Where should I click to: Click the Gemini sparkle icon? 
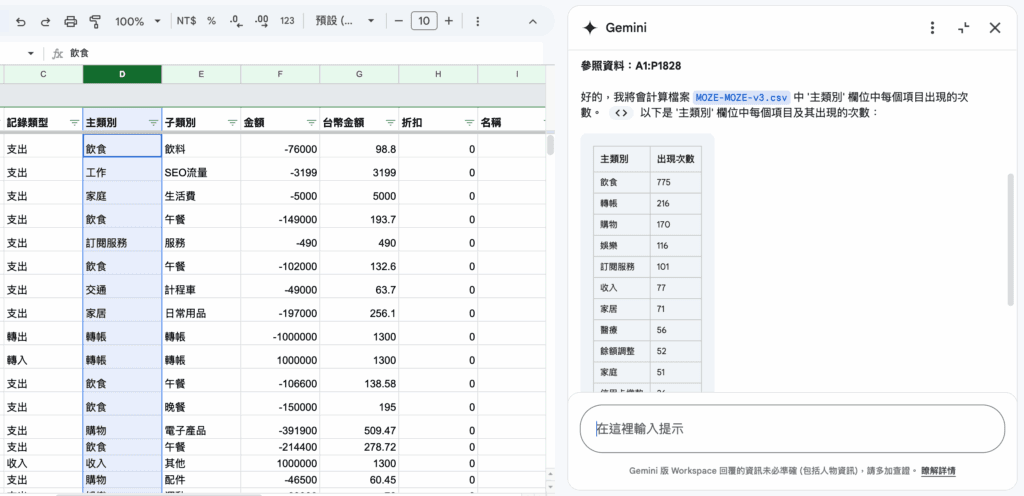click(590, 27)
